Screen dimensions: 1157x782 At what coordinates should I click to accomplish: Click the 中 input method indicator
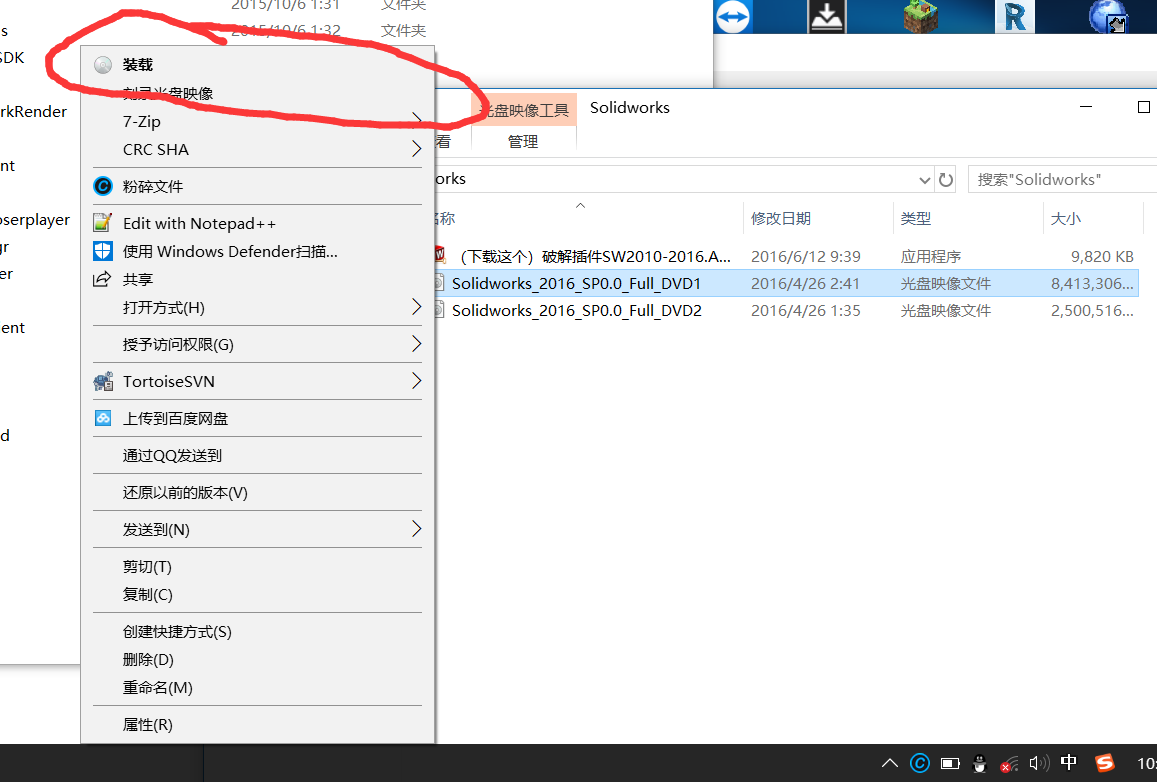point(1068,762)
